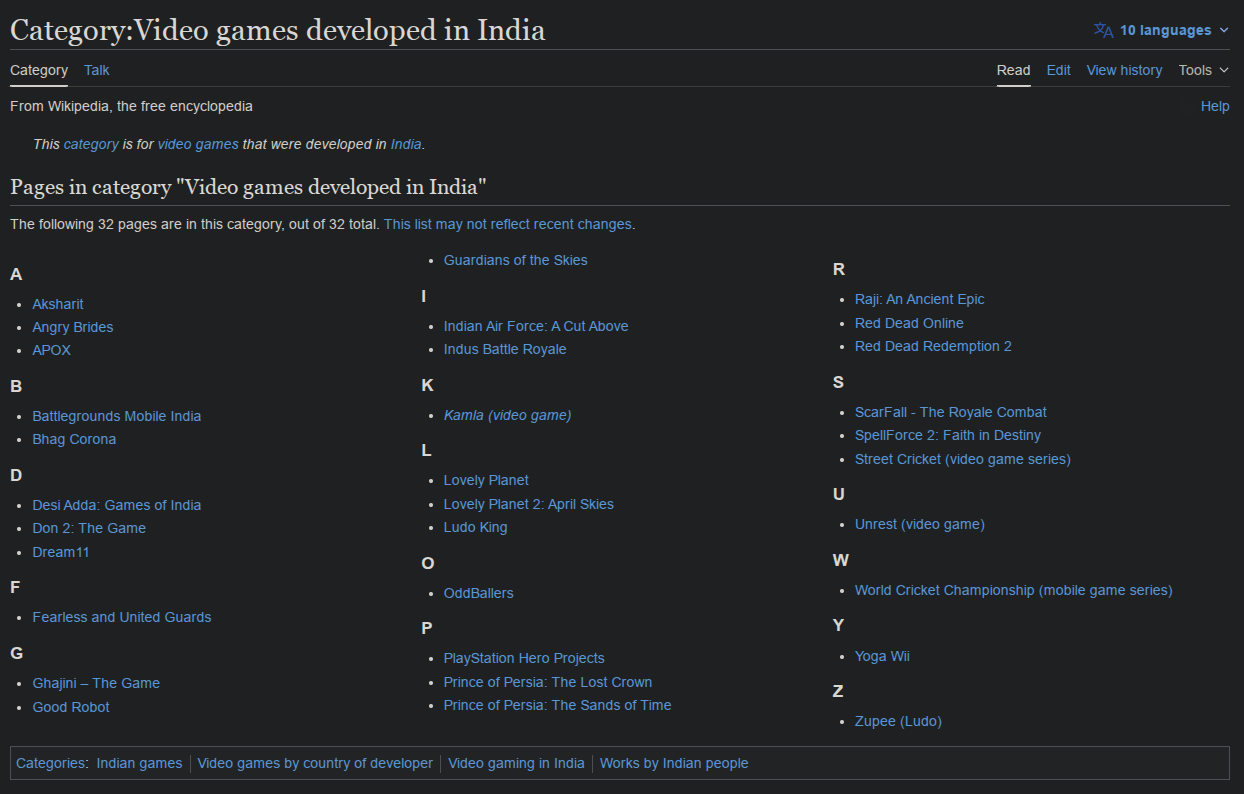Open the Ludo King page
This screenshot has width=1244, height=794.
pos(476,527)
